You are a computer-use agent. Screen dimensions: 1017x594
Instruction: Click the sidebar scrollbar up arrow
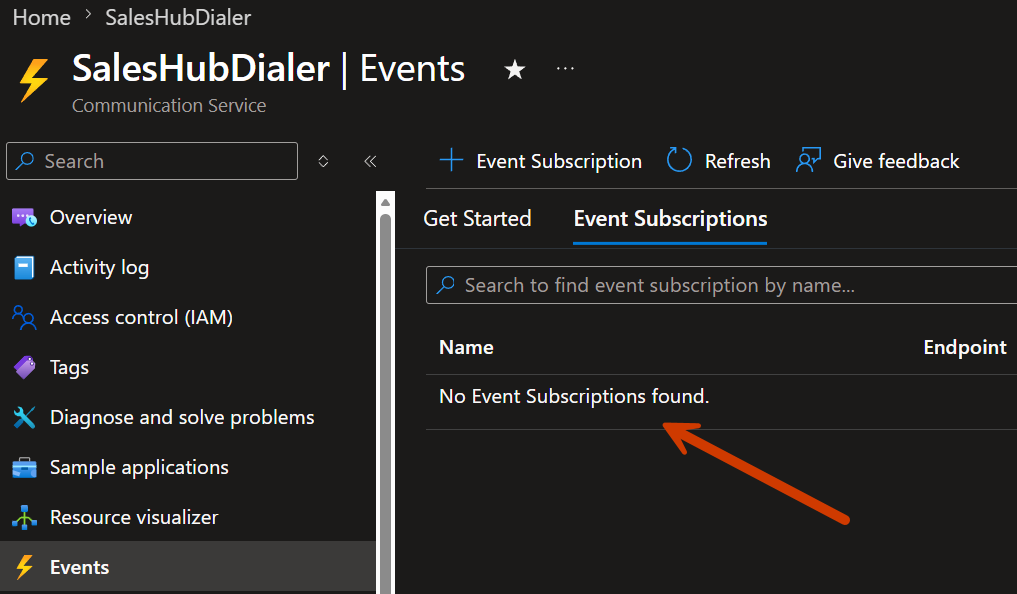coord(385,202)
